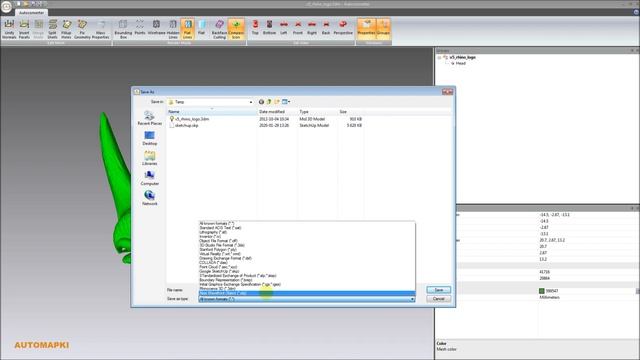Switch to Hidden Lines render mode
The height and width of the screenshot is (360, 640).
pyautogui.click(x=173, y=29)
